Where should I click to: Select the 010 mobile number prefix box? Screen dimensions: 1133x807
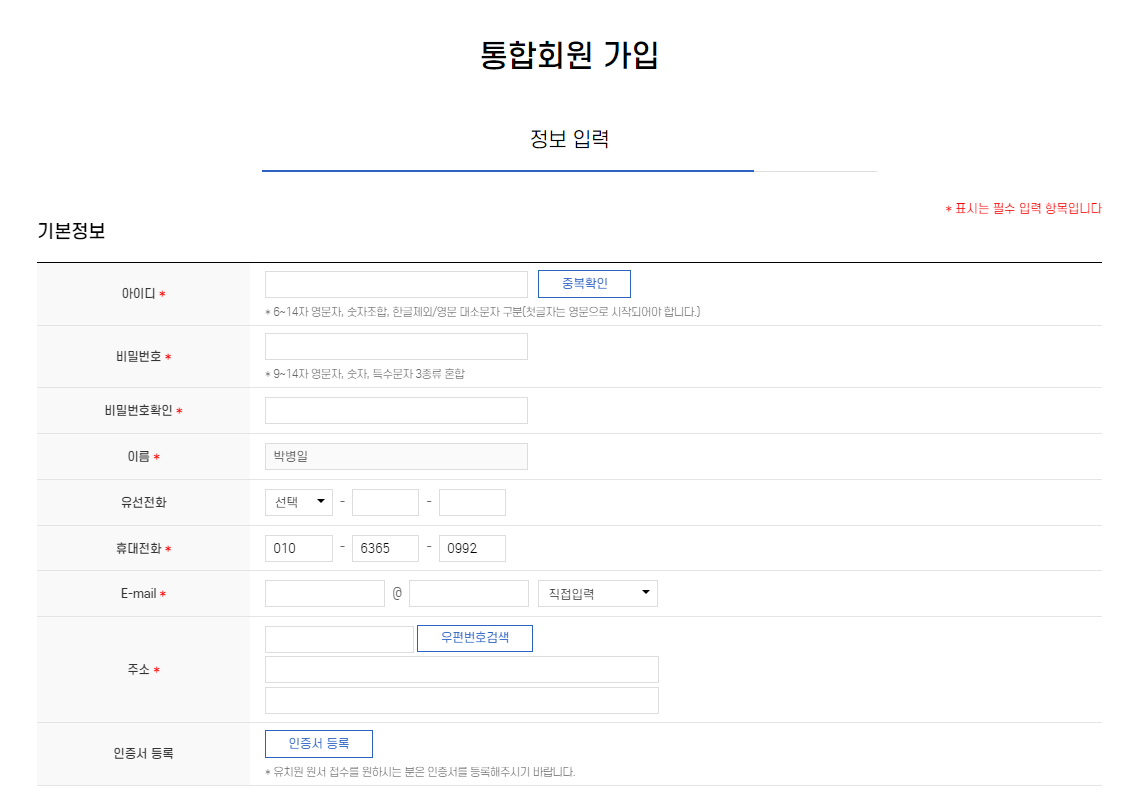pos(298,548)
